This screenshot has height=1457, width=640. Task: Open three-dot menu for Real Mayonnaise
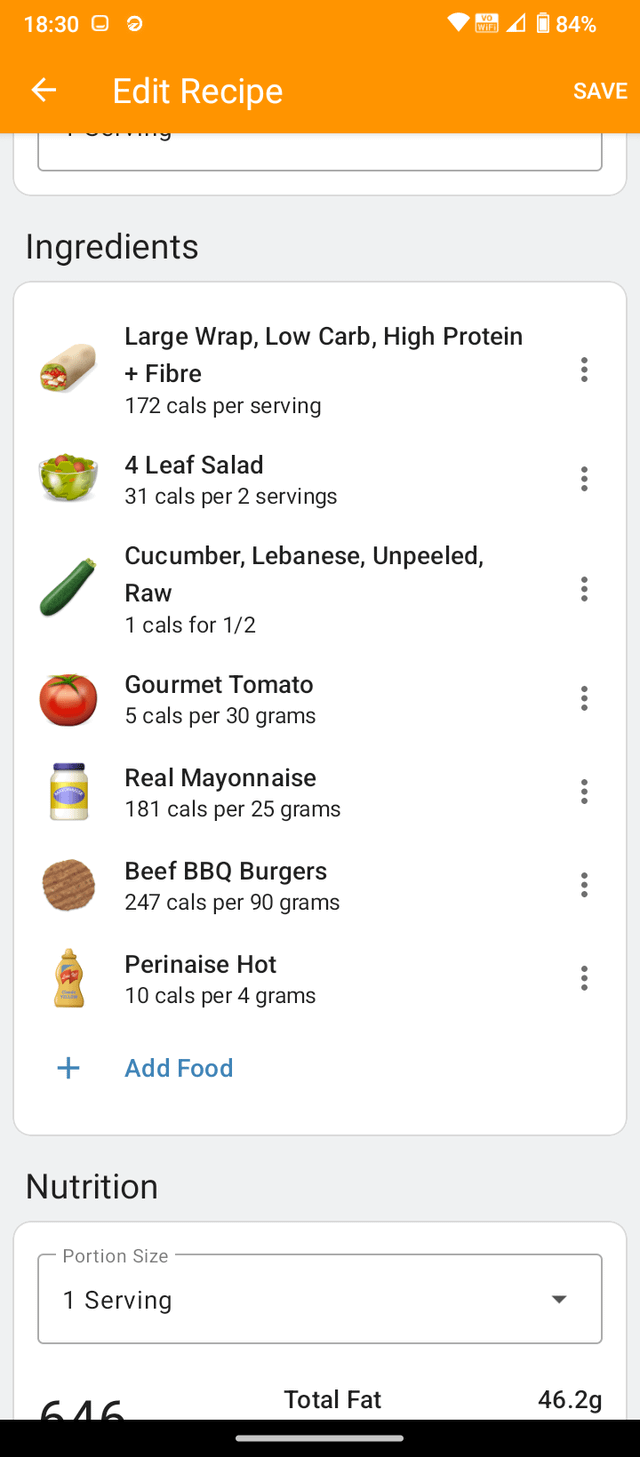tap(584, 792)
